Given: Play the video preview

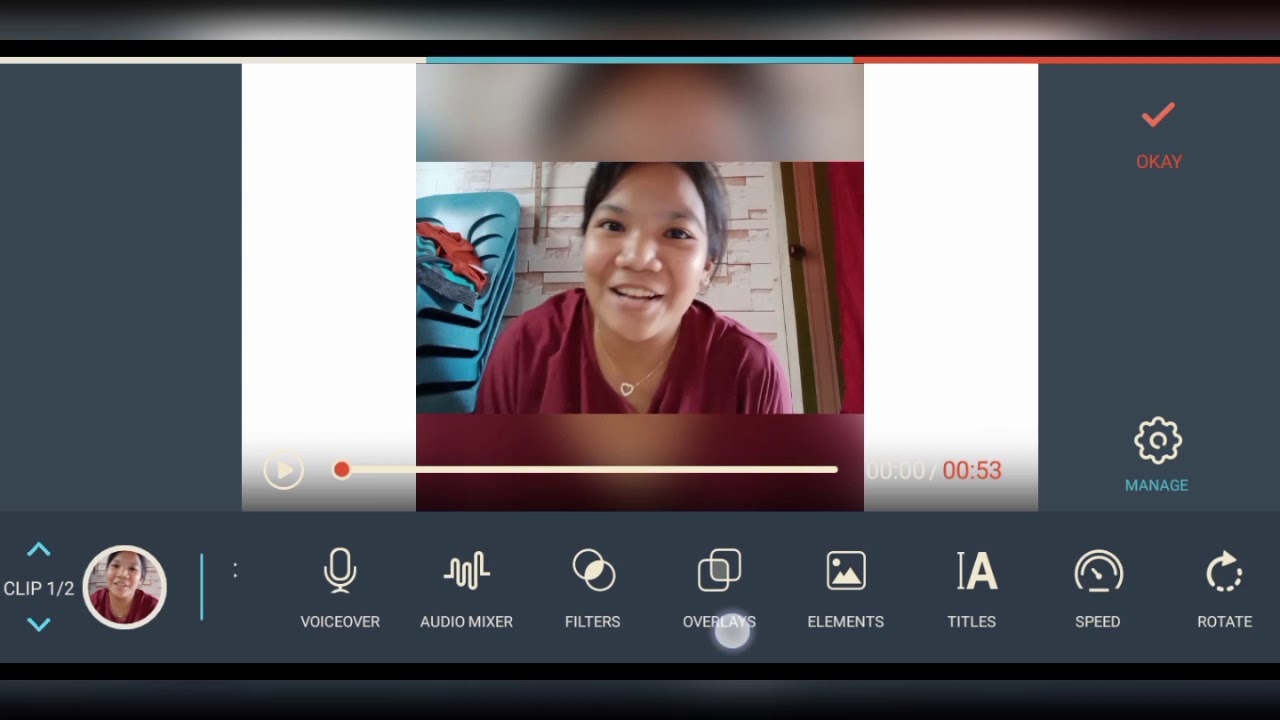Looking at the screenshot, I should (284, 470).
